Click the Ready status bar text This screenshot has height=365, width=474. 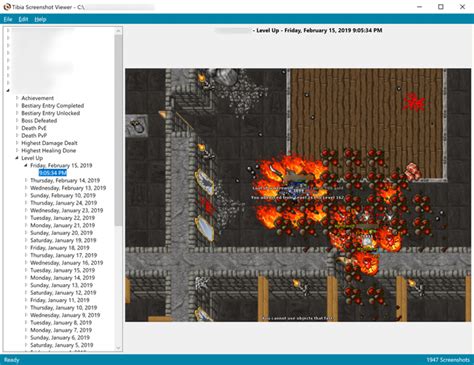[12, 360]
